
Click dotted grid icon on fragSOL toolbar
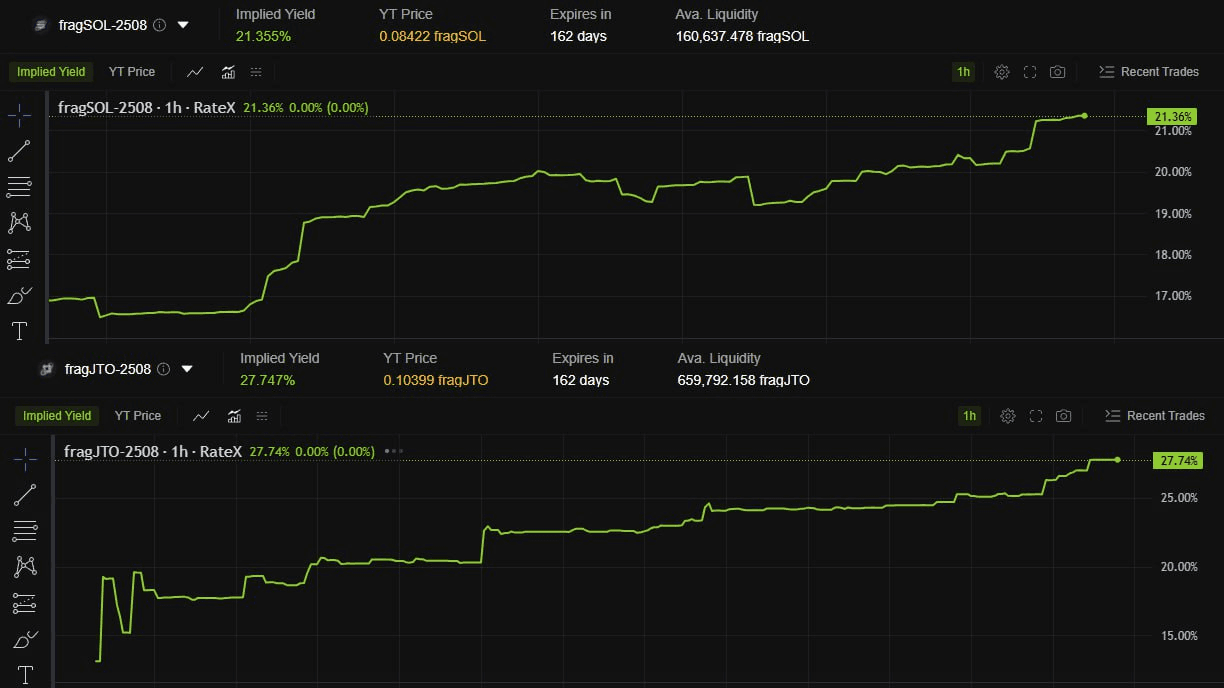pos(256,72)
